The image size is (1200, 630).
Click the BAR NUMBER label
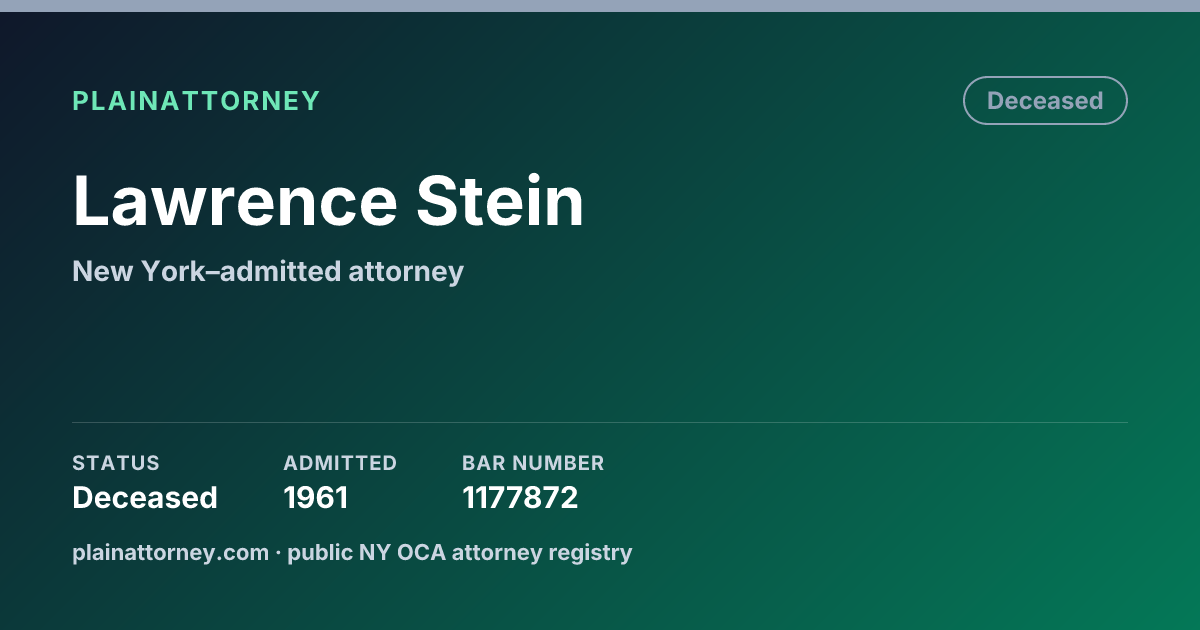pyautogui.click(x=533, y=463)
